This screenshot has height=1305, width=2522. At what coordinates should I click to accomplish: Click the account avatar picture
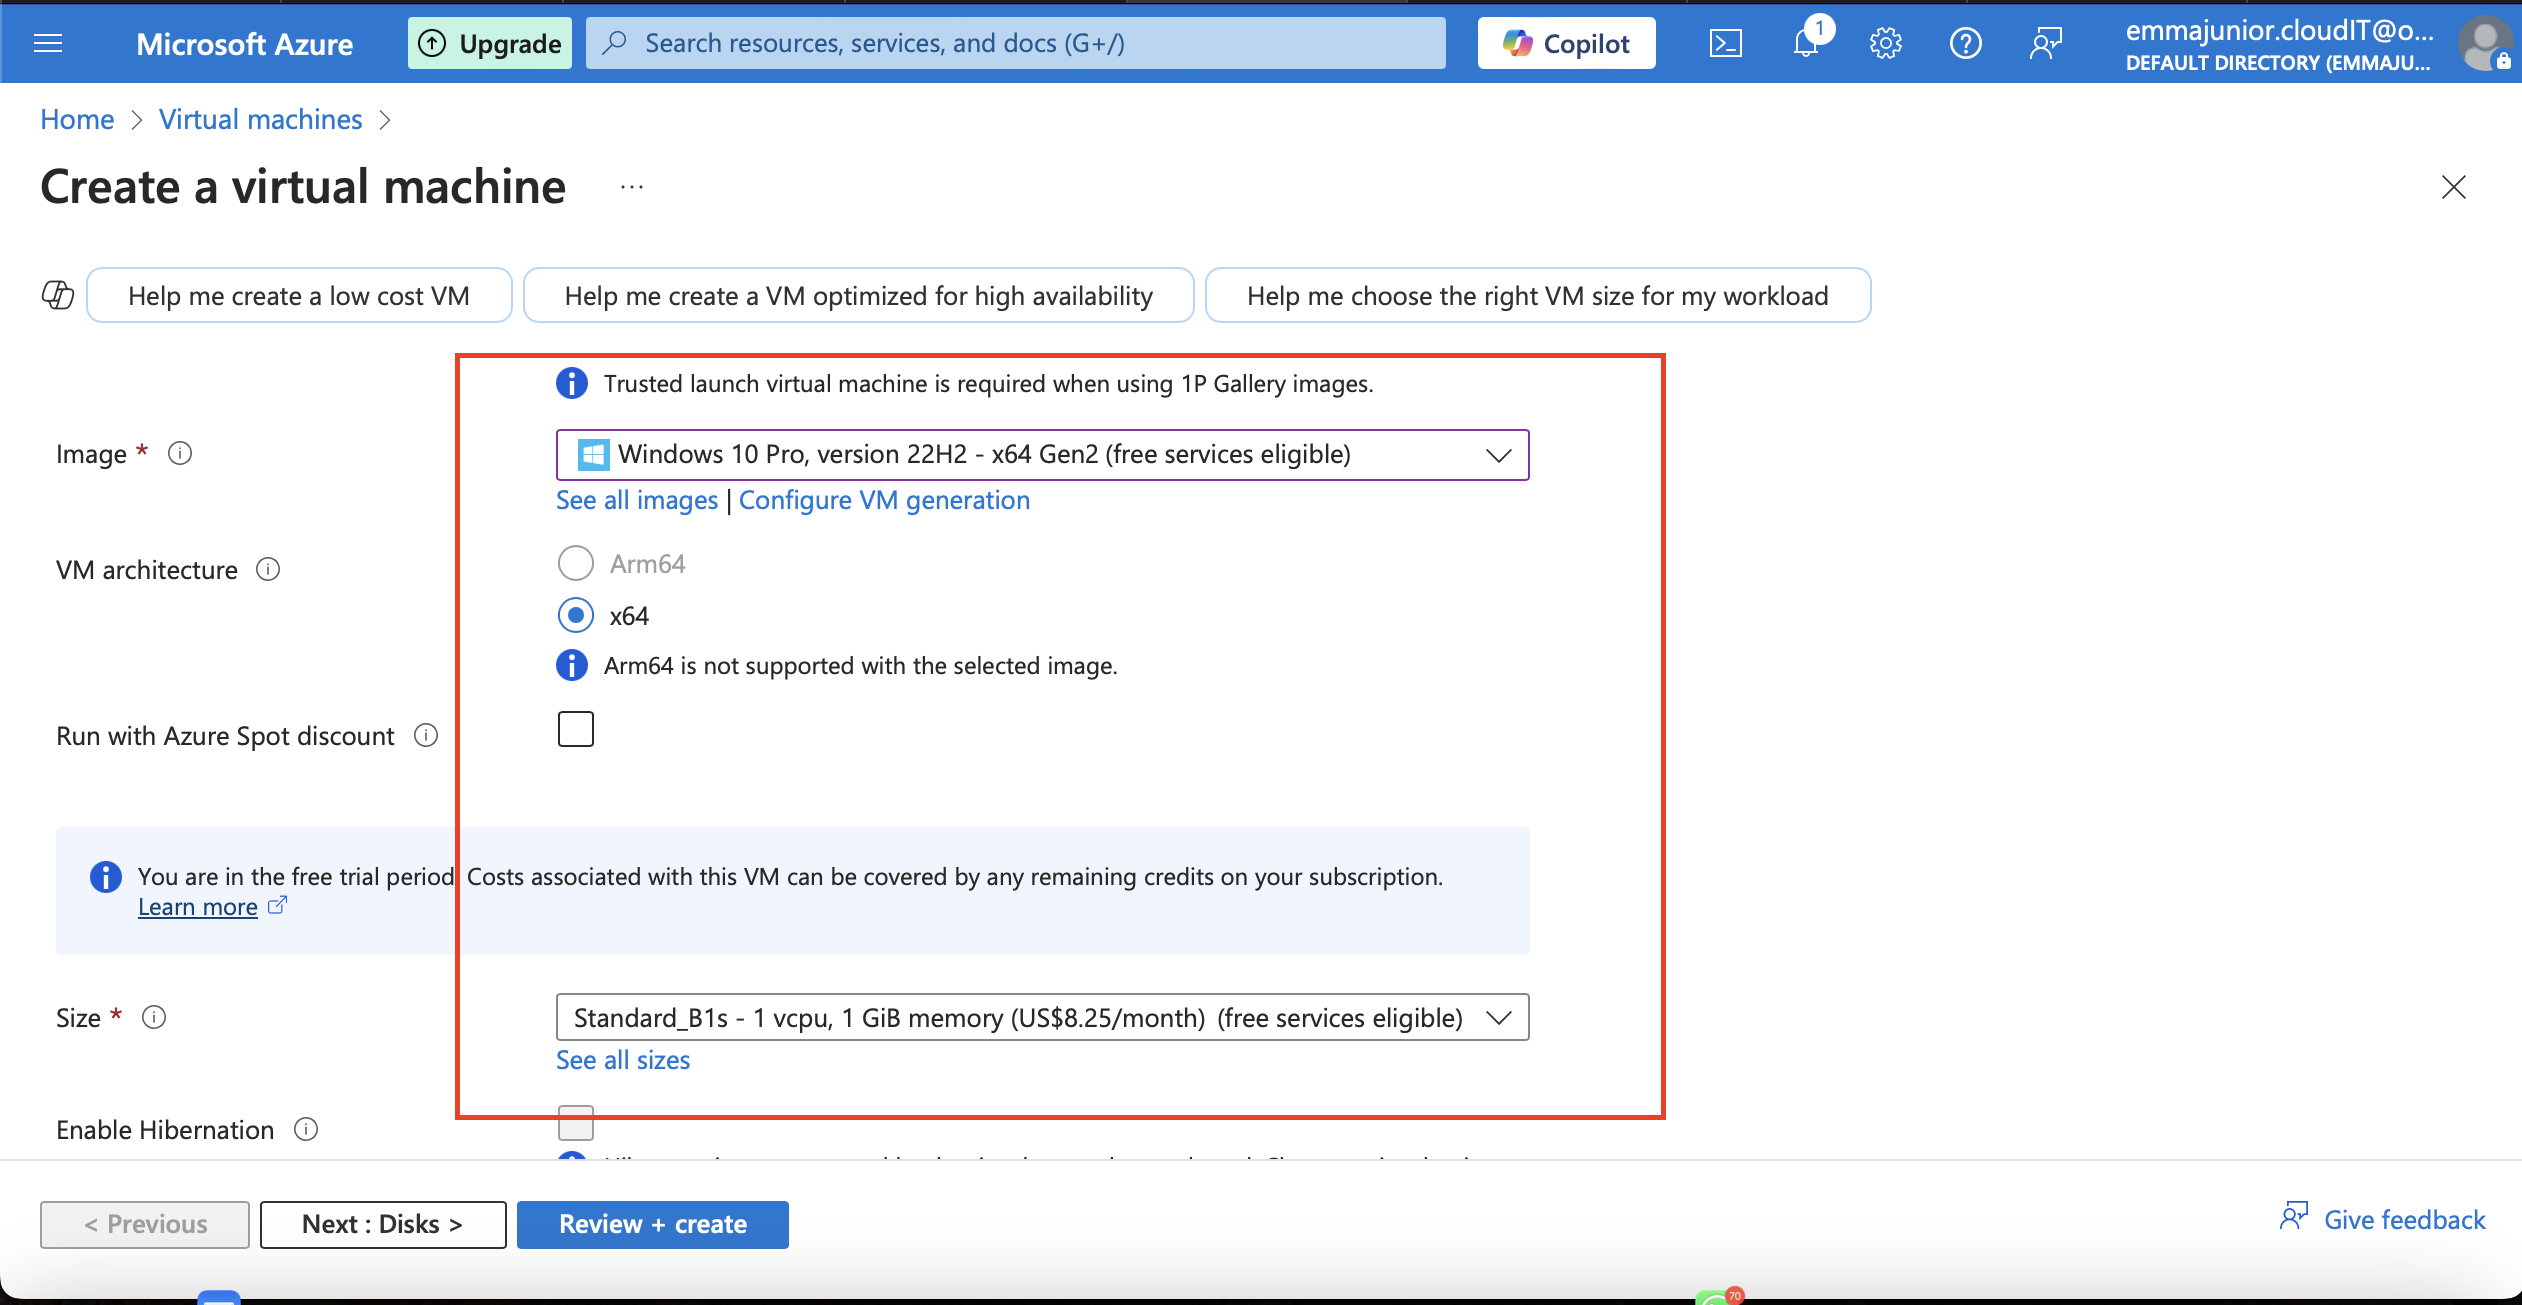click(2484, 45)
